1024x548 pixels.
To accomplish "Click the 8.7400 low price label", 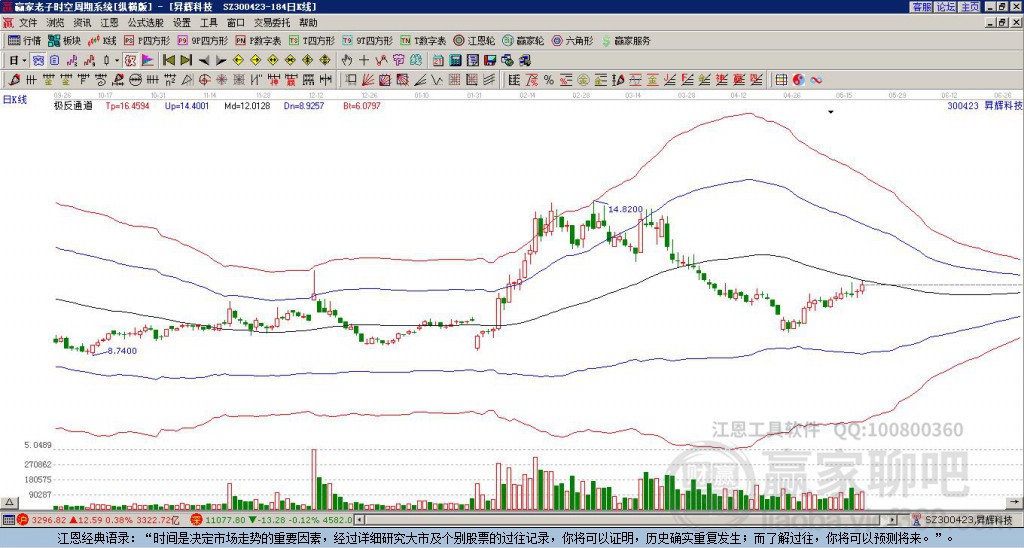I will (x=122, y=351).
